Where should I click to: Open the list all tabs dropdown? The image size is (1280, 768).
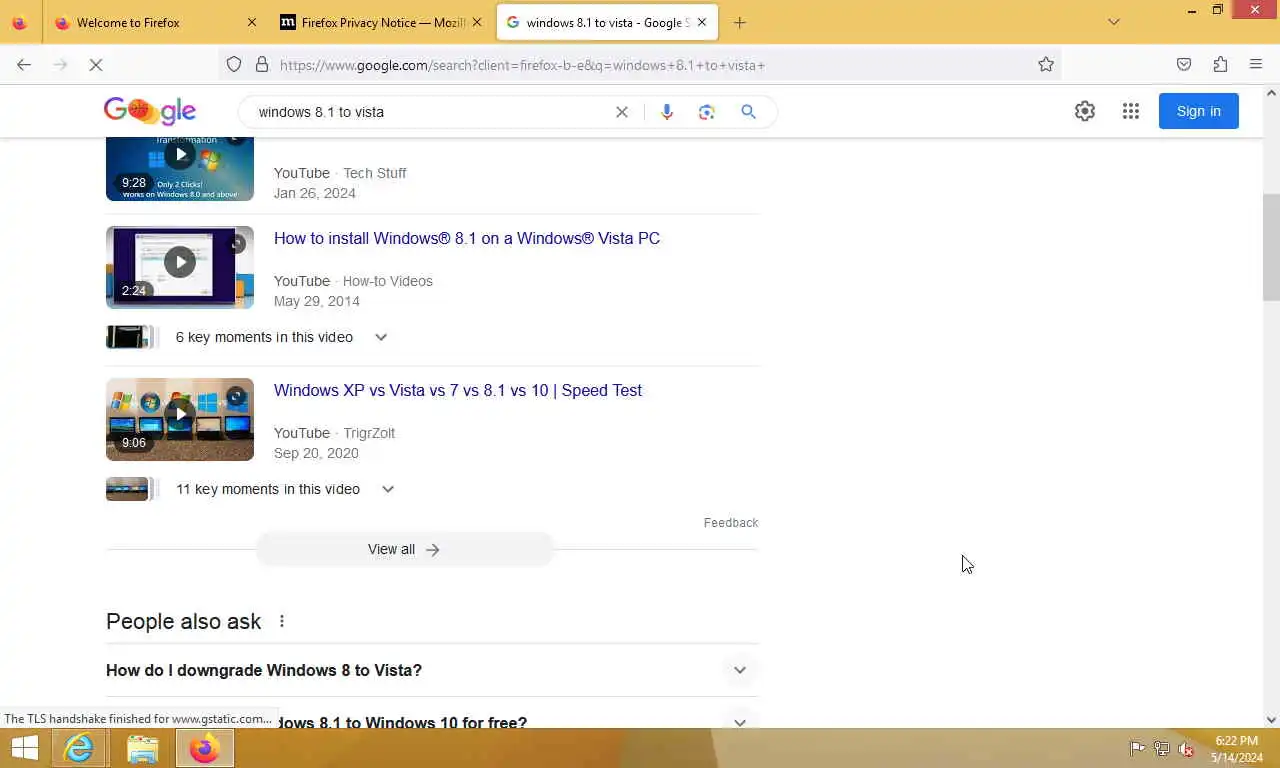(1114, 22)
